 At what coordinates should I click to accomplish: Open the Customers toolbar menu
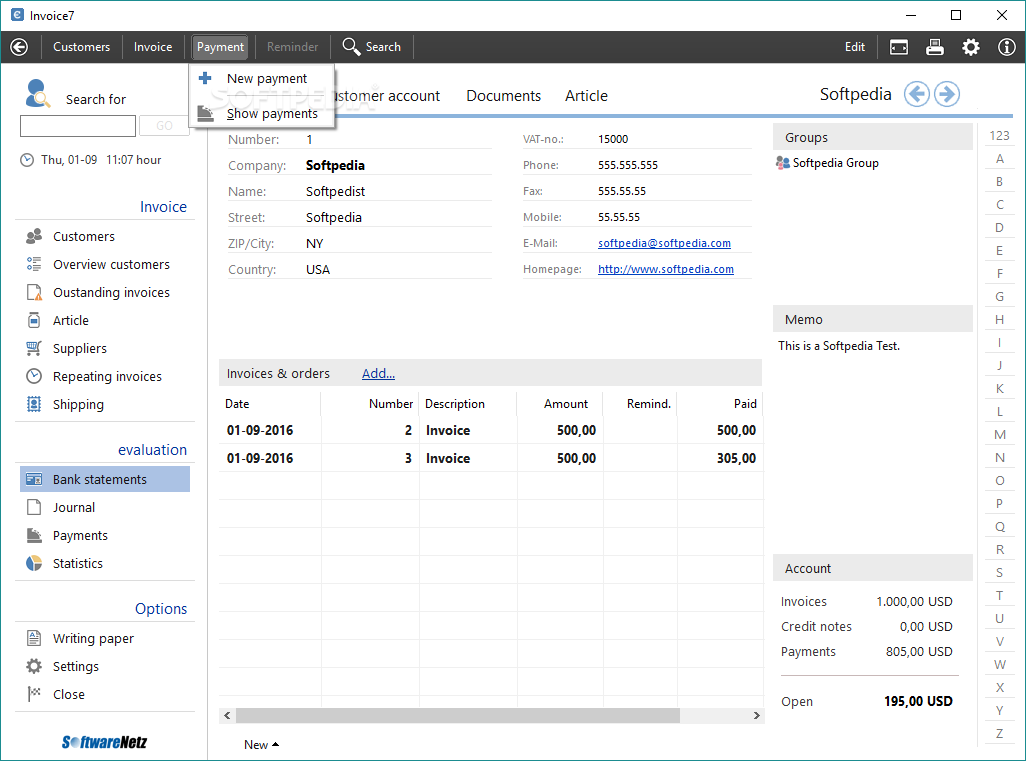click(x=82, y=47)
